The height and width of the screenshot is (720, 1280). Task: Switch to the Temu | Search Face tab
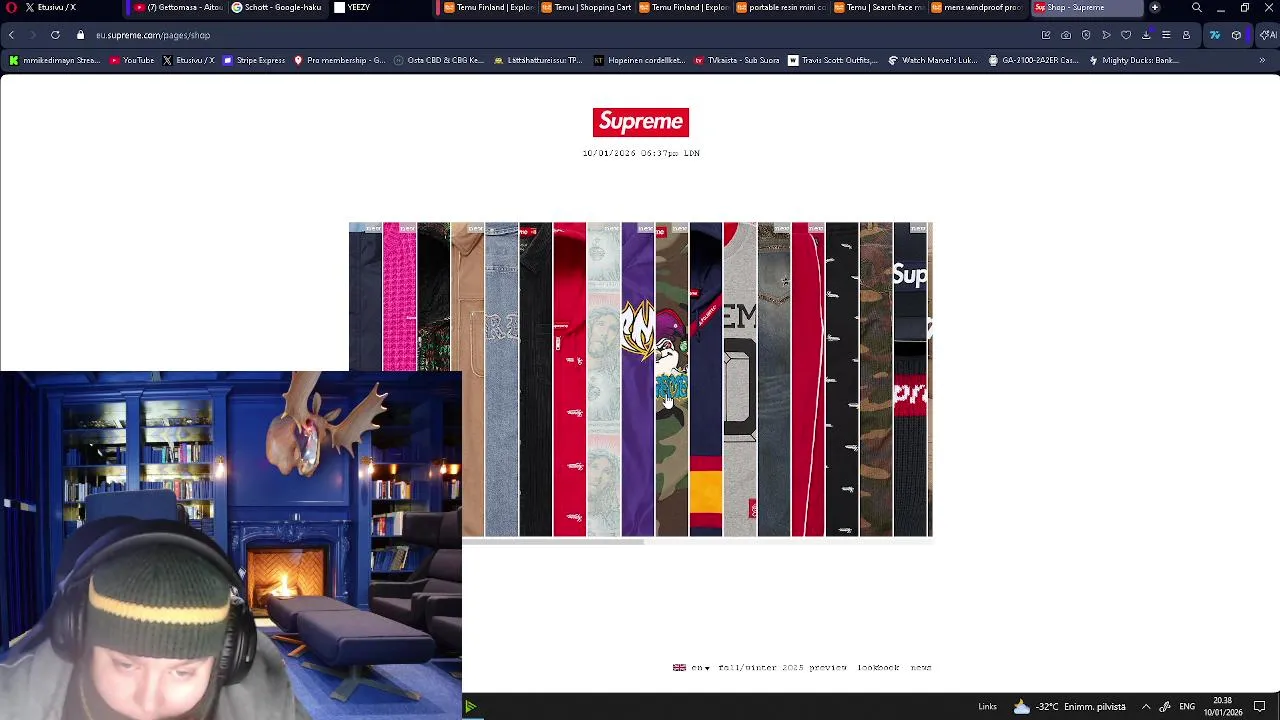[878, 7]
